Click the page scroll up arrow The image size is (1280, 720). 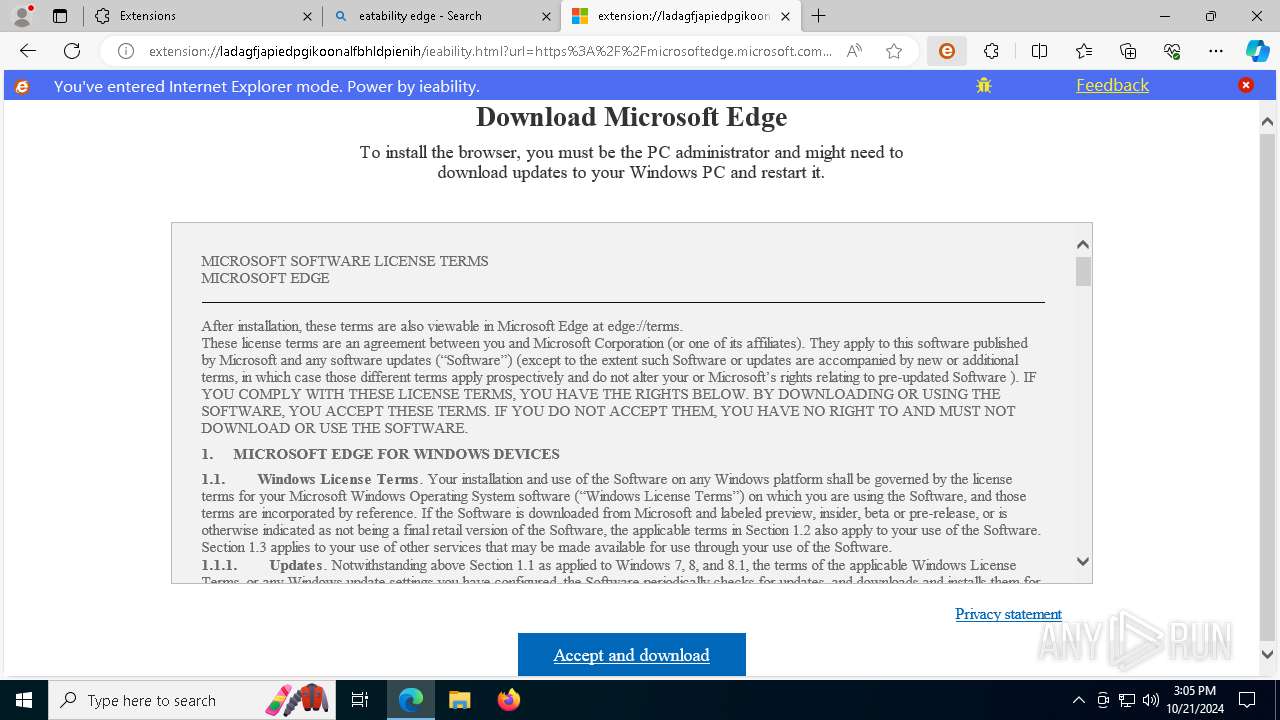pos(1267,121)
